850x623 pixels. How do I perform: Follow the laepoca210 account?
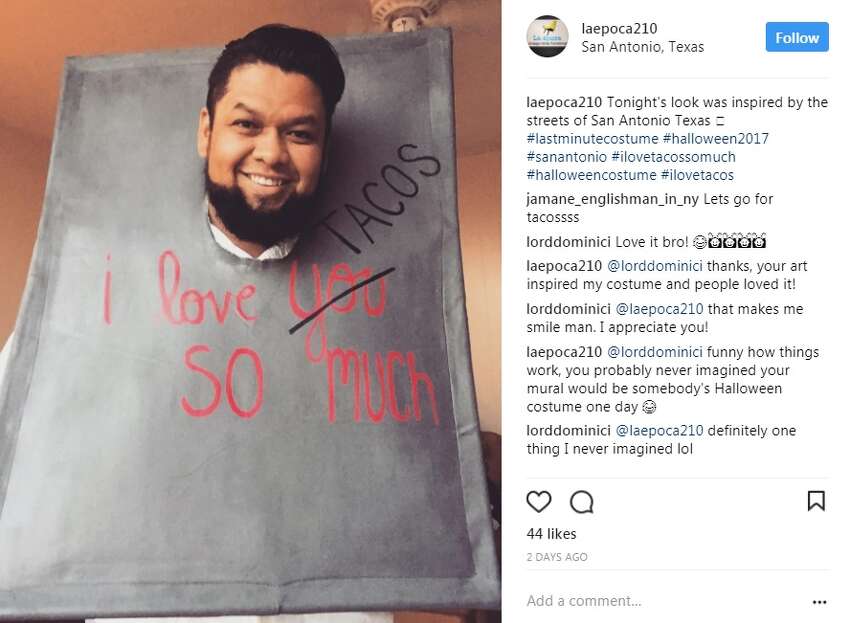point(797,37)
